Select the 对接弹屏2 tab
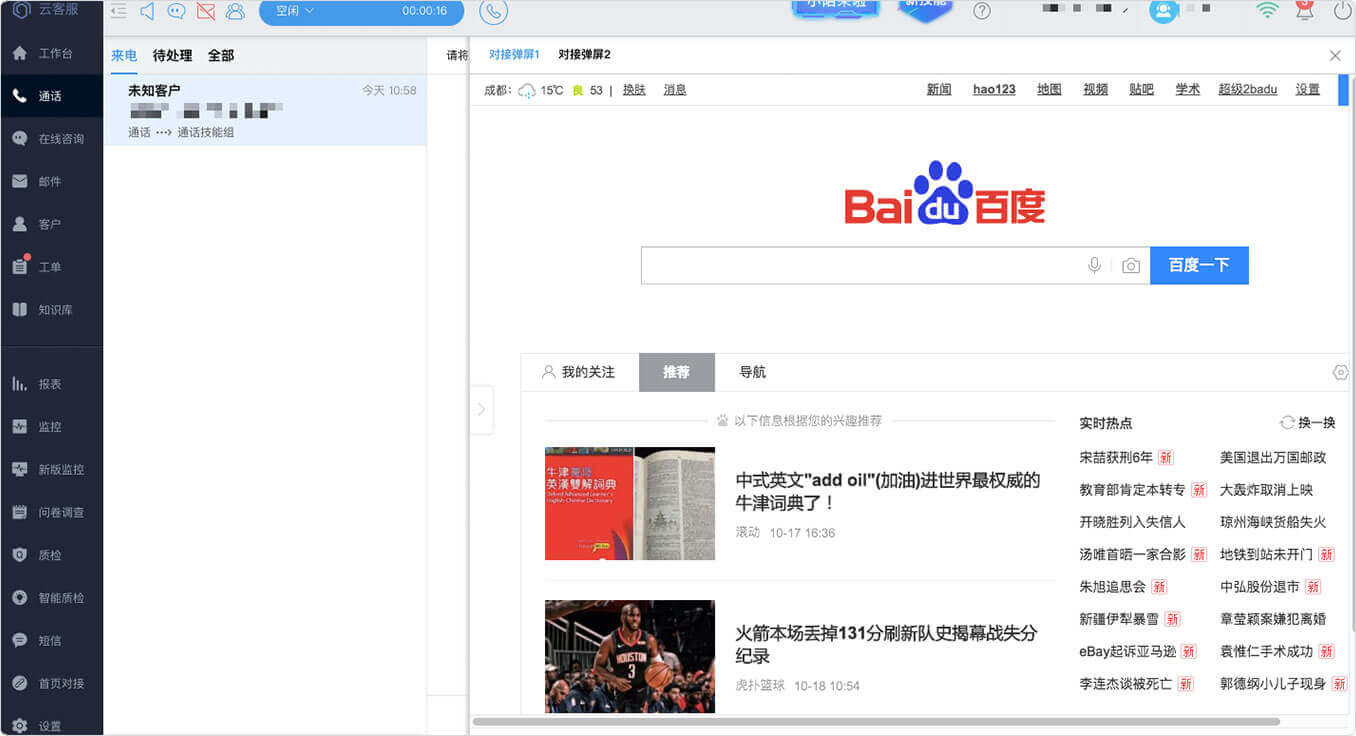Screen dimensions: 1356x736 pyautogui.click(x=584, y=55)
